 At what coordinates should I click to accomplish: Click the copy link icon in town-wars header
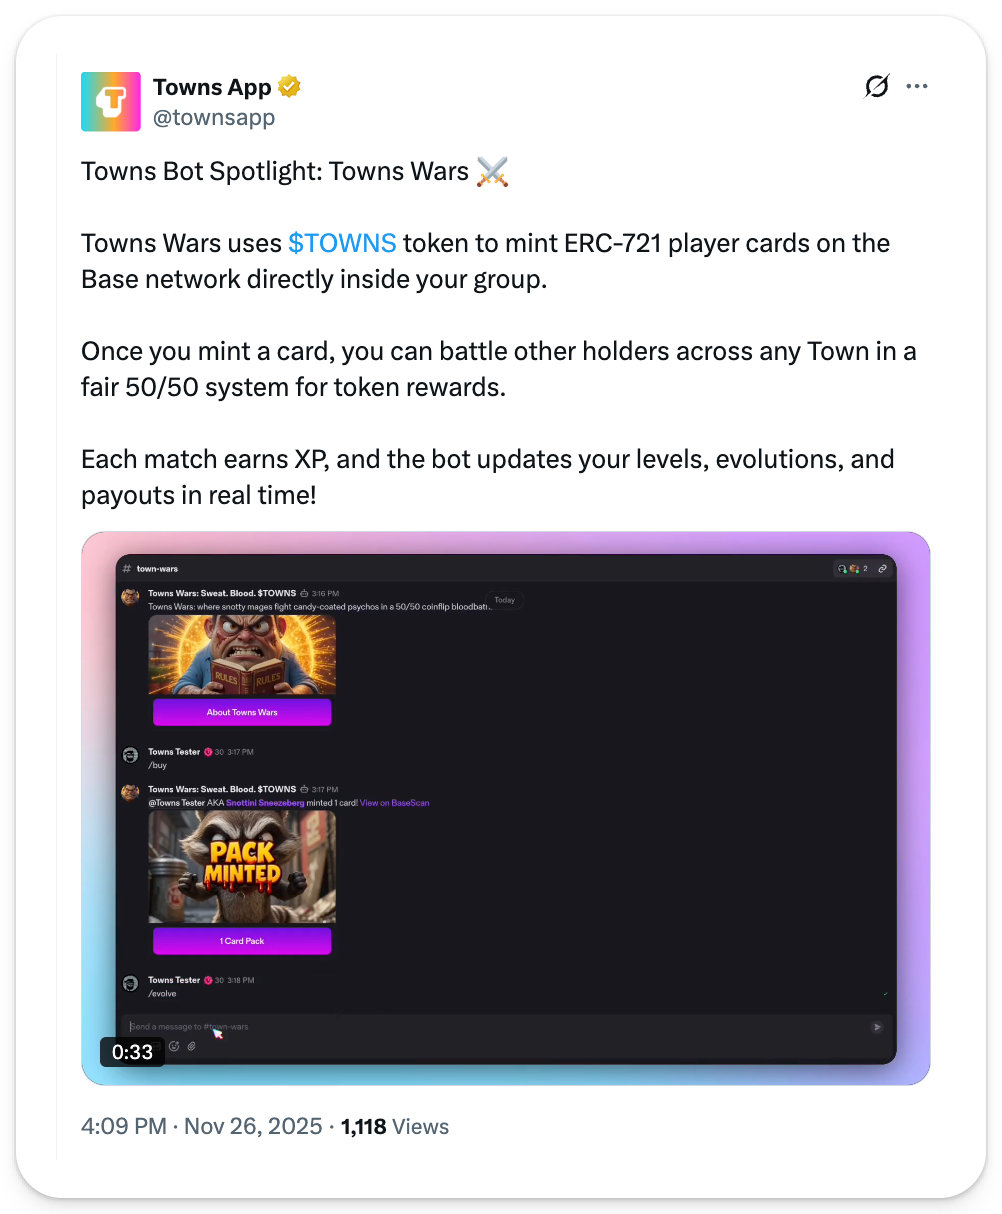(882, 569)
